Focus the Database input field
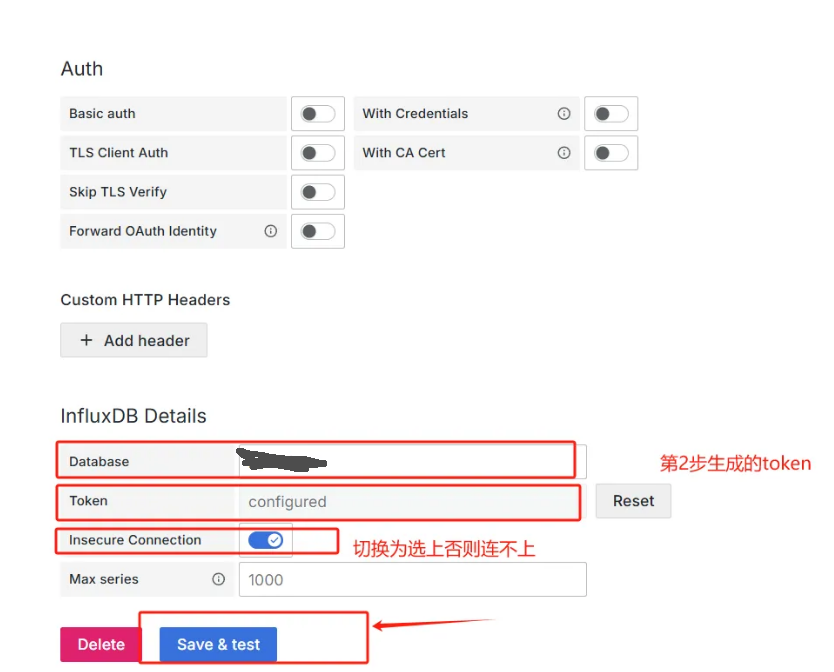 point(413,461)
